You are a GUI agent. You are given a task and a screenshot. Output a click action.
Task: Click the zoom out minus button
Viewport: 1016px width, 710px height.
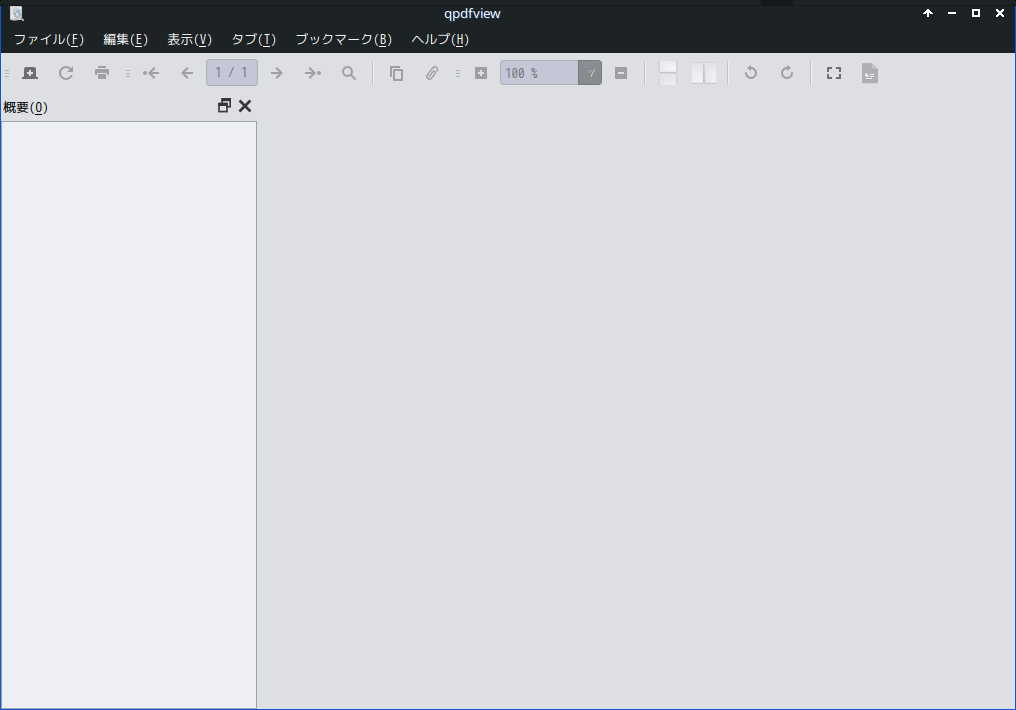[621, 73]
